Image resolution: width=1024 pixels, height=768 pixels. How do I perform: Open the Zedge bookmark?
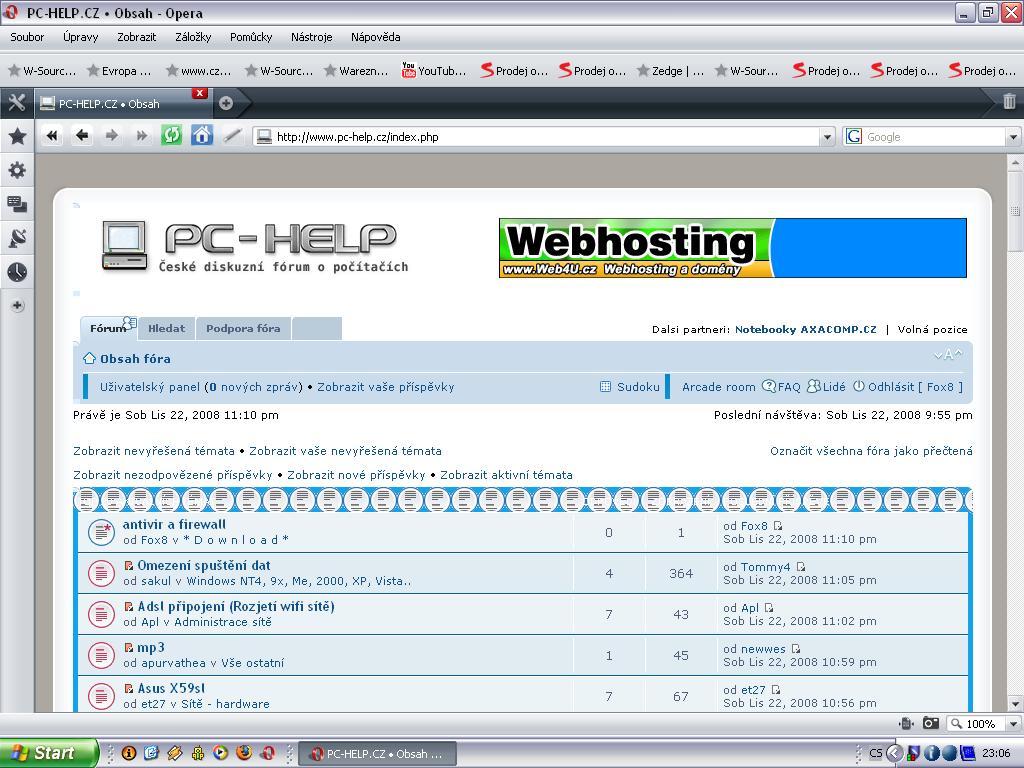(671, 71)
